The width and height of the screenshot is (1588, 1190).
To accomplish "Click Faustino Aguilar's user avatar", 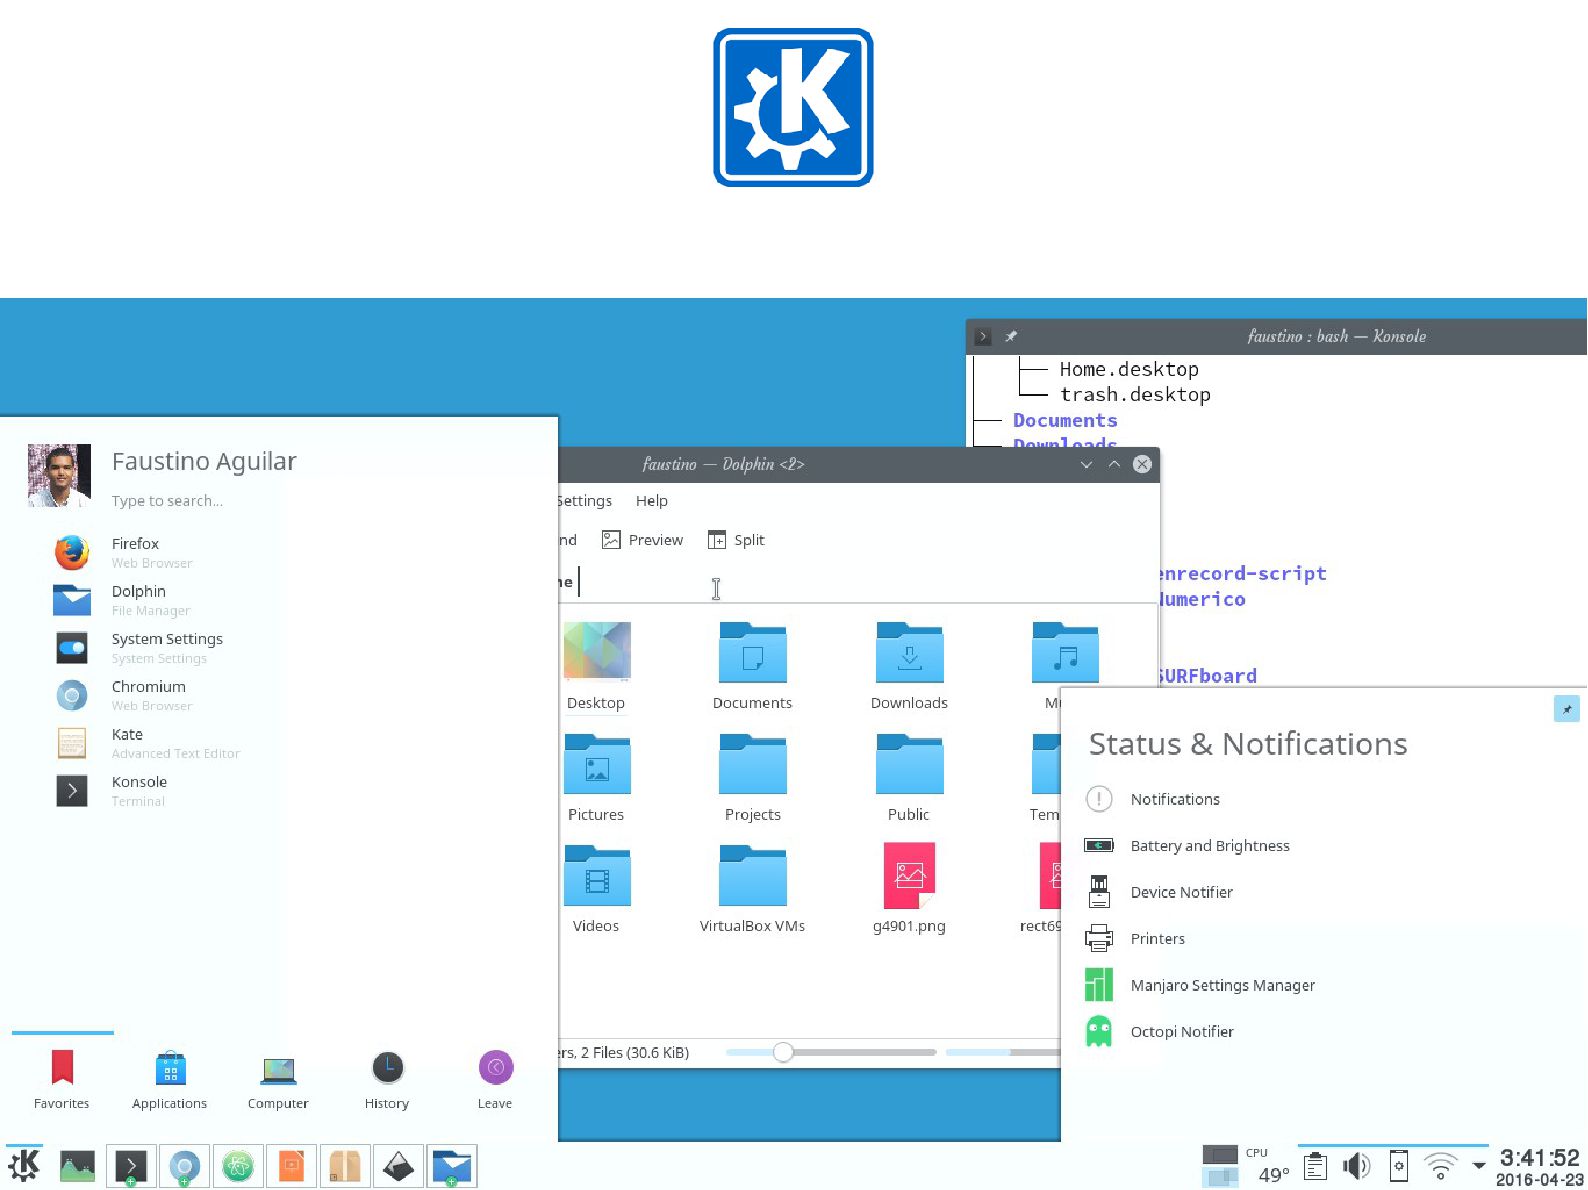I will (x=59, y=476).
